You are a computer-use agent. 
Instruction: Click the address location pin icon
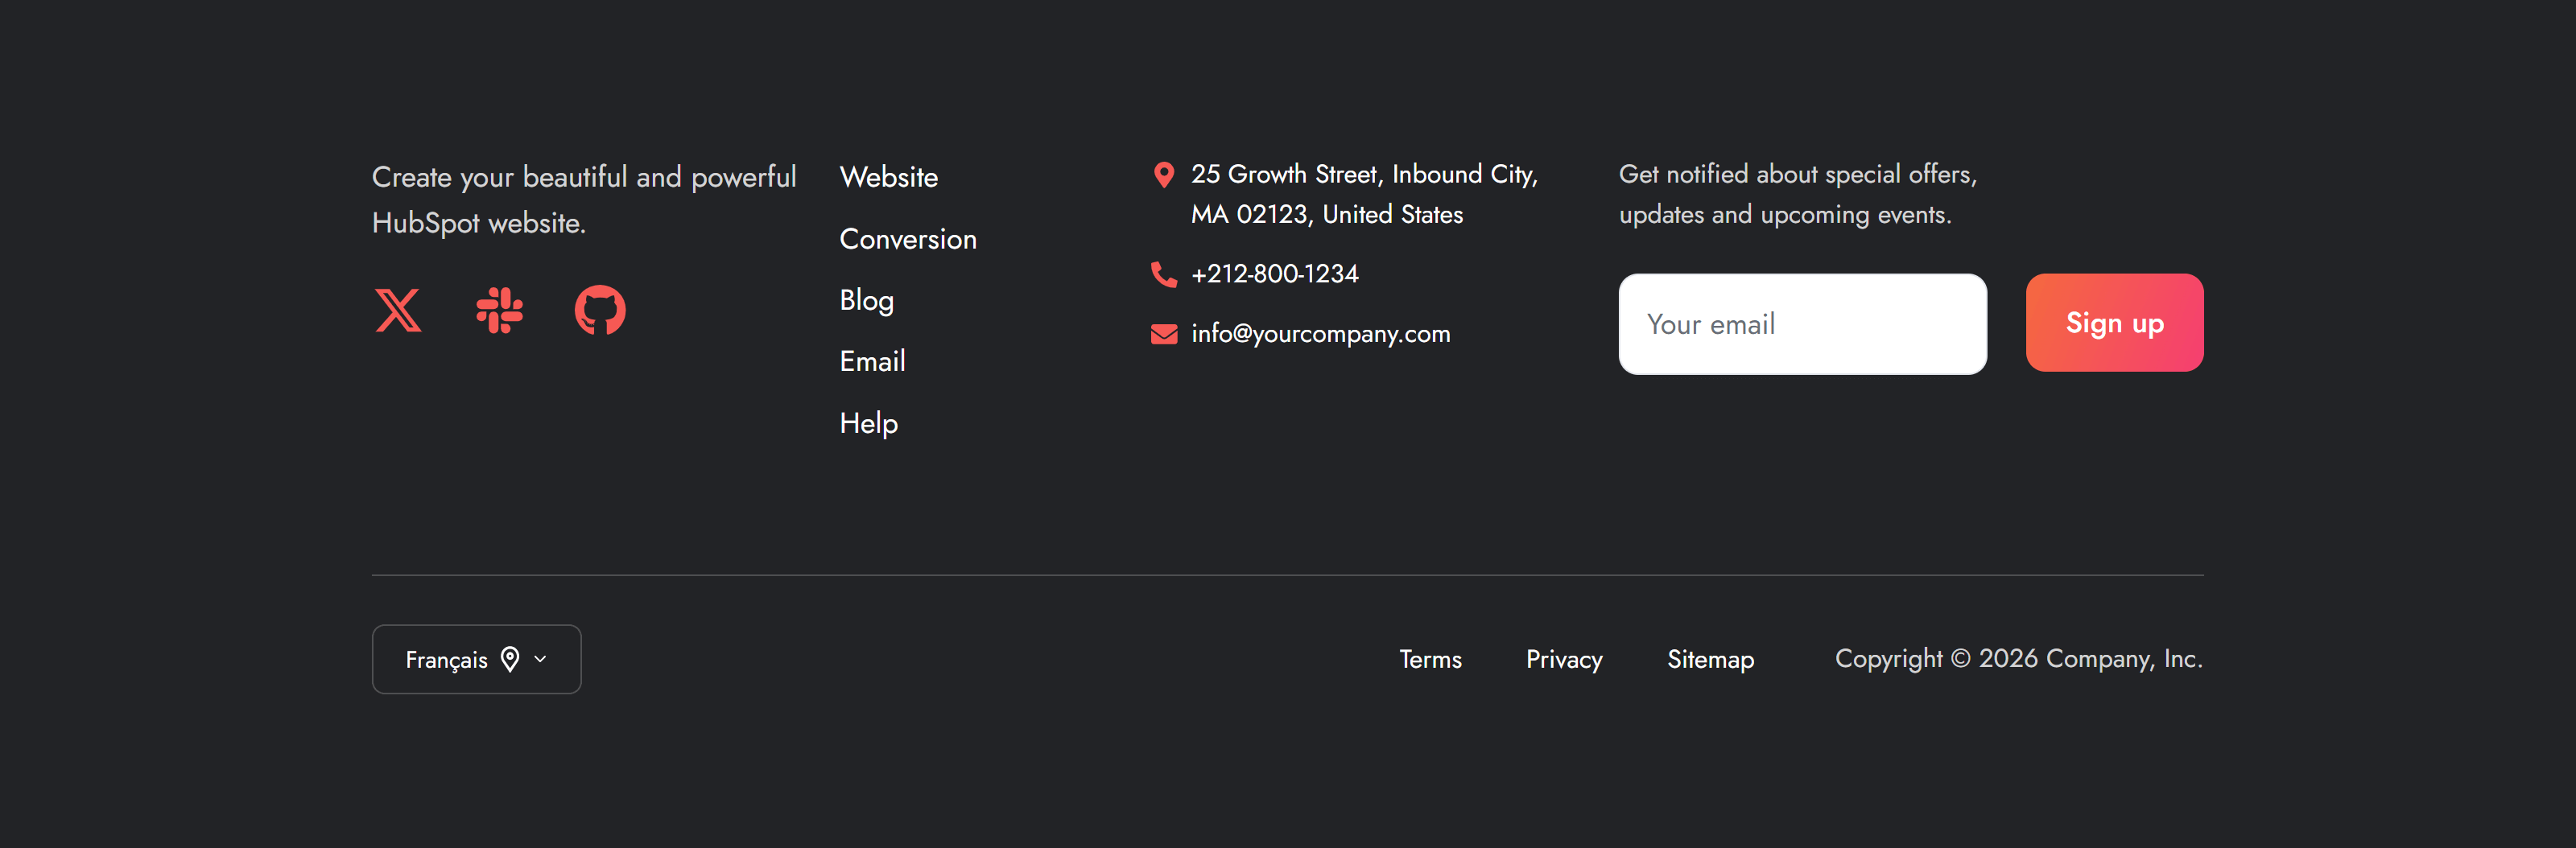pyautogui.click(x=1163, y=175)
